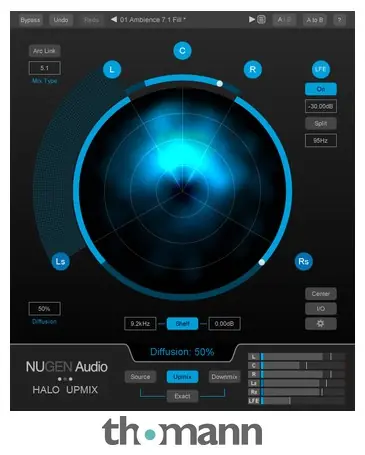The image size is (365, 455).
Task: Select the C center channel node
Action: pyautogui.click(x=182, y=51)
